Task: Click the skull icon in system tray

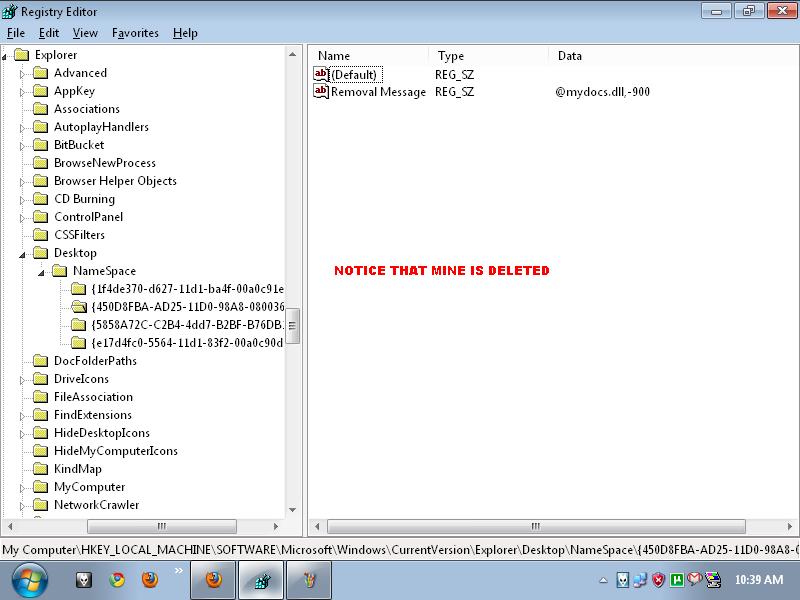Action: point(622,580)
